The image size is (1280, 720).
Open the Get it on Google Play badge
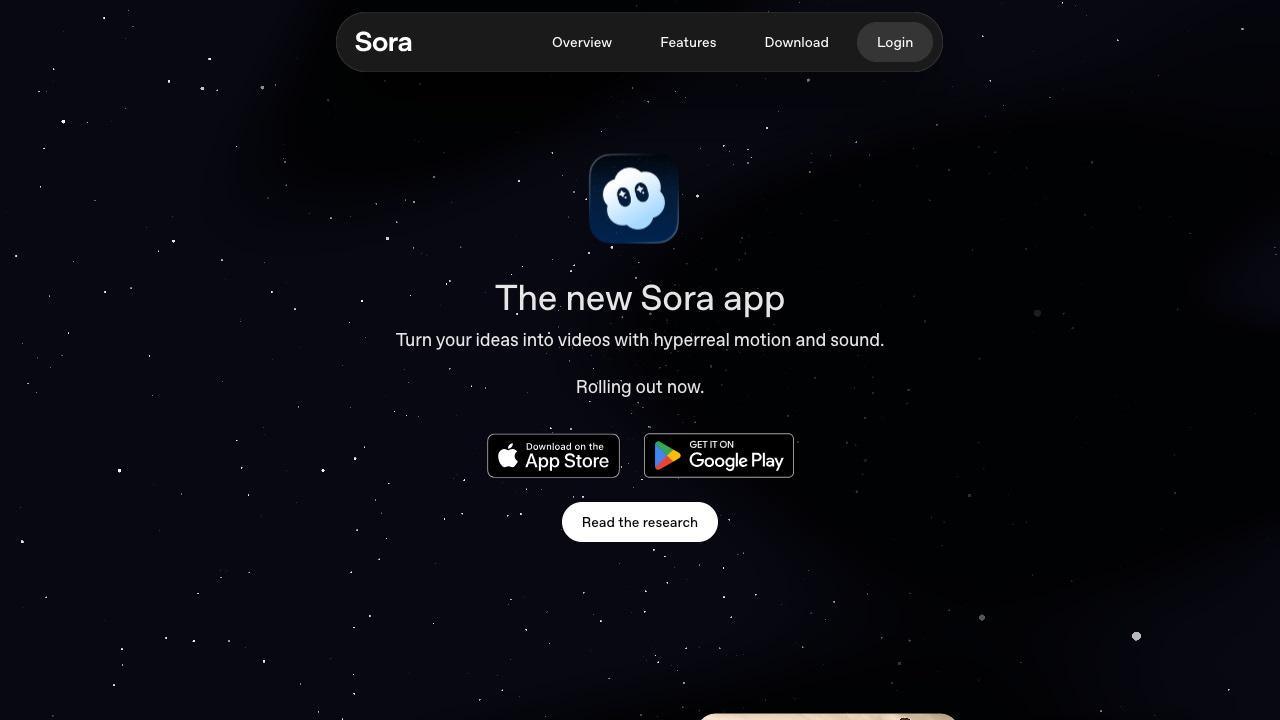coord(719,456)
